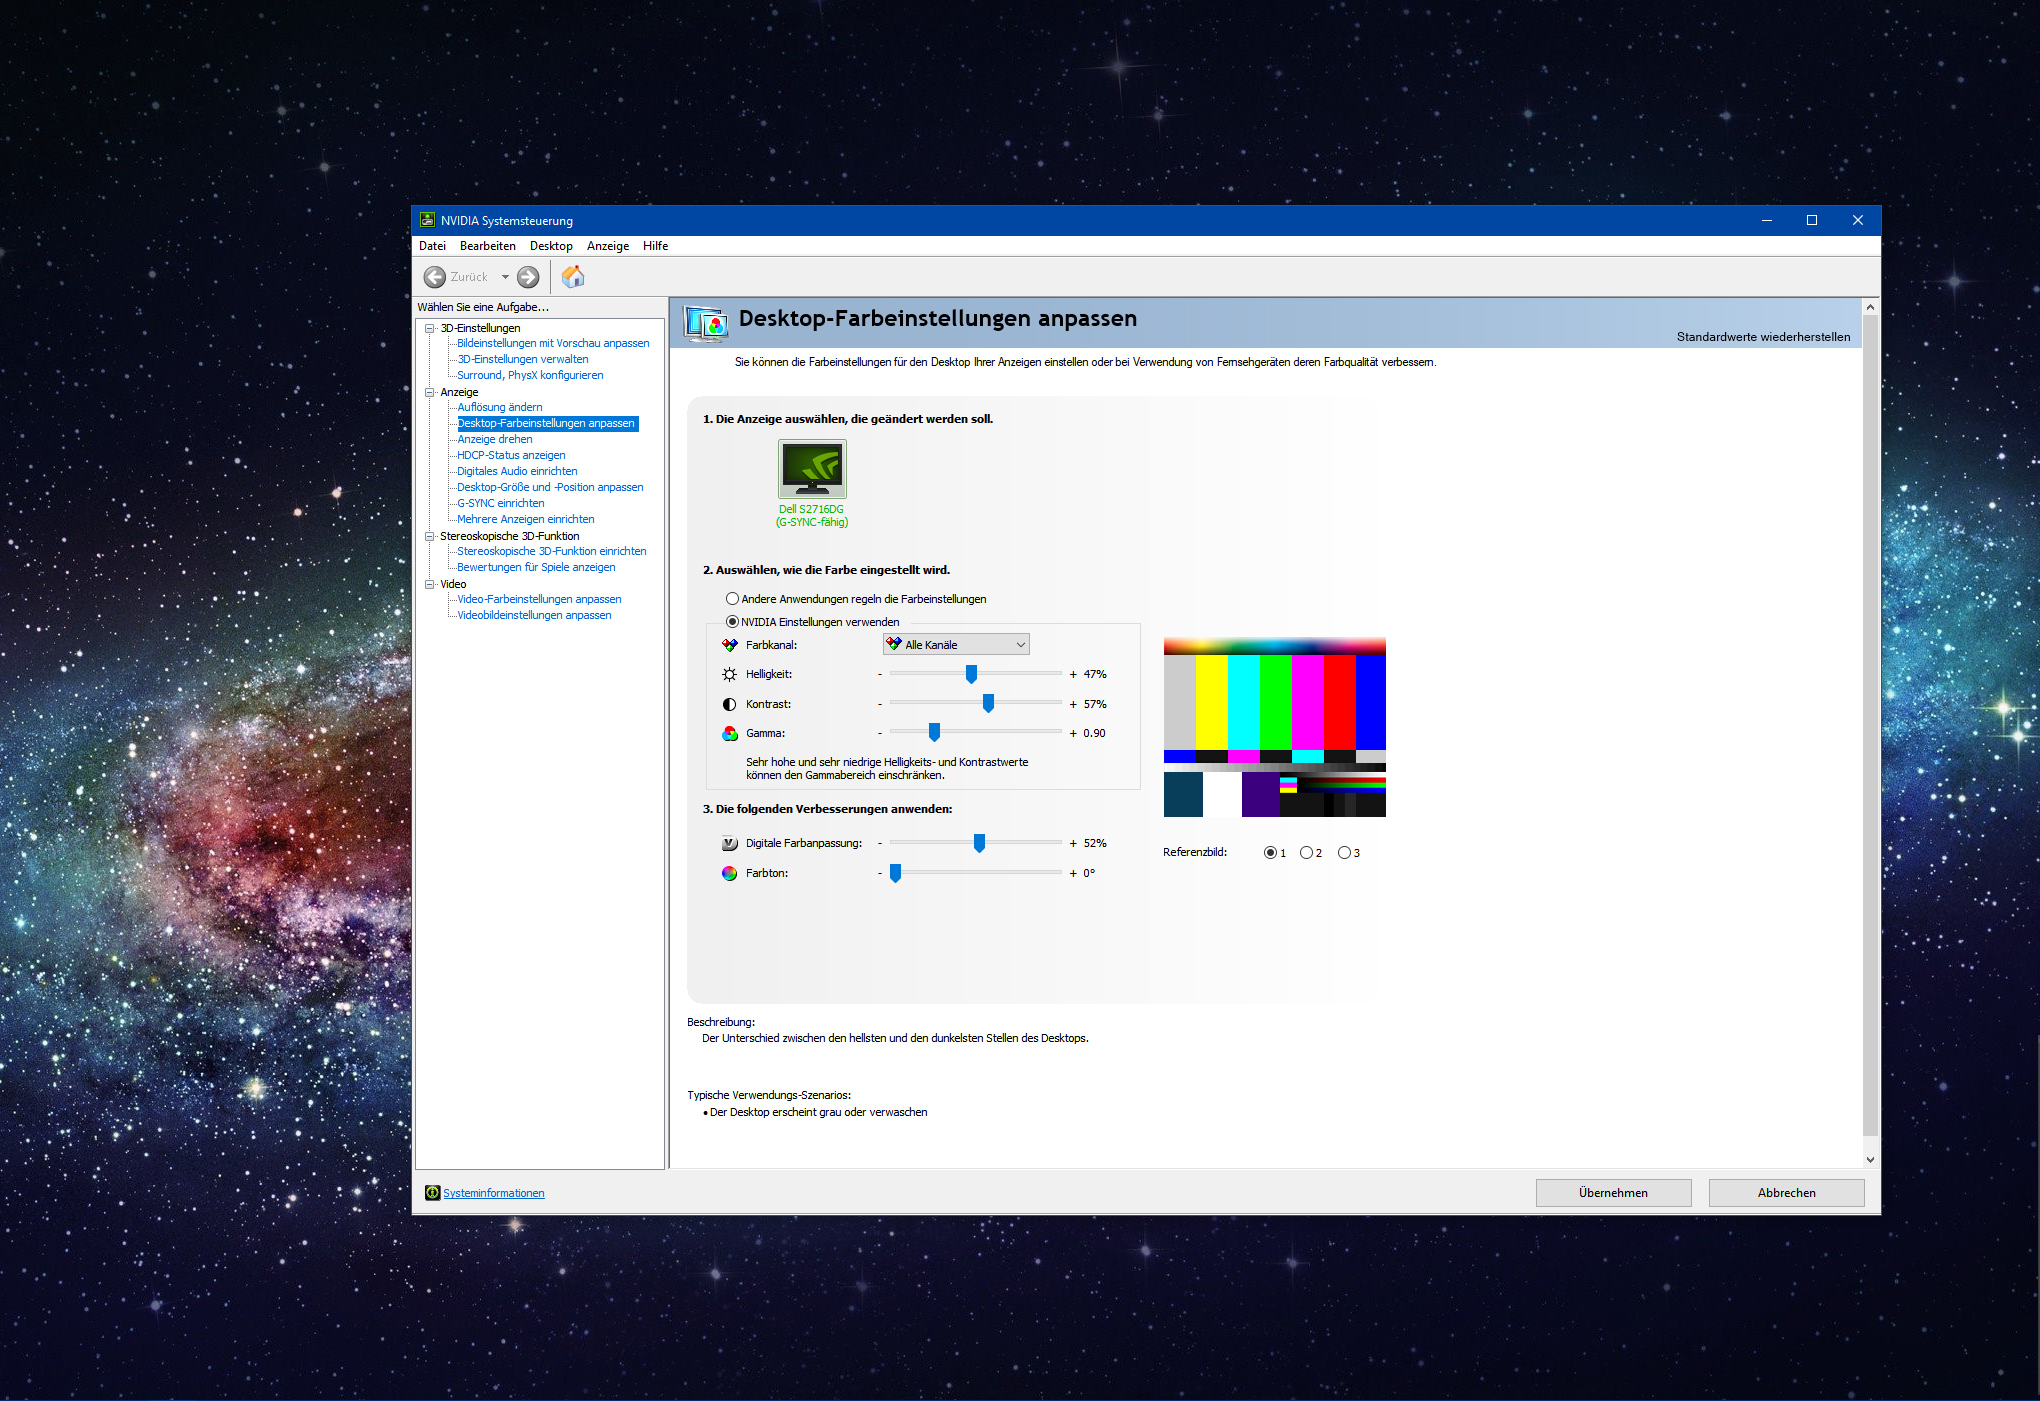Click the Kontrast half-circle icon
The width and height of the screenshot is (2040, 1401).
point(730,705)
